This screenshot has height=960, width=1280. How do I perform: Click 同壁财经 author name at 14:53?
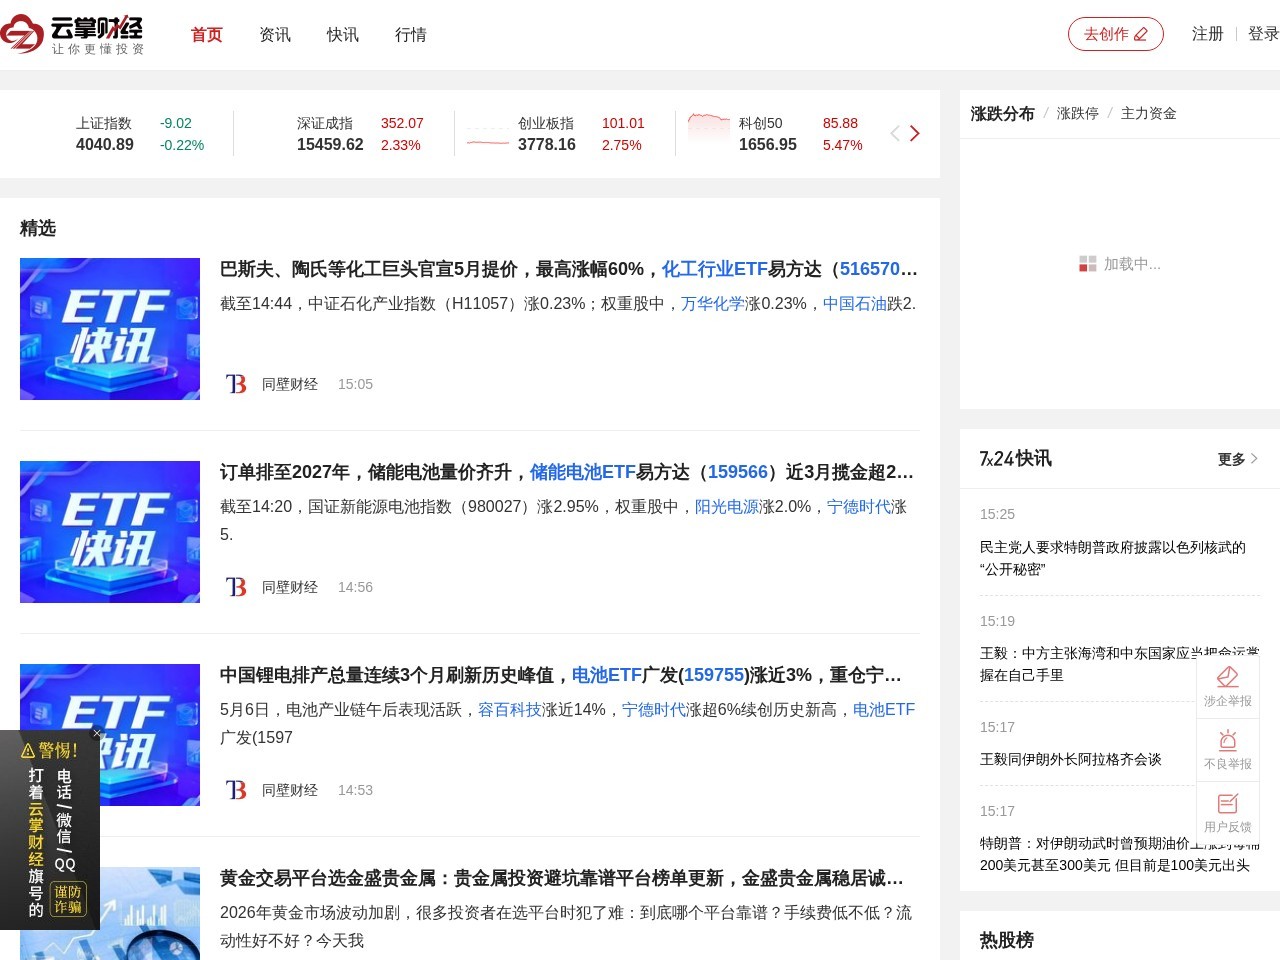point(290,790)
